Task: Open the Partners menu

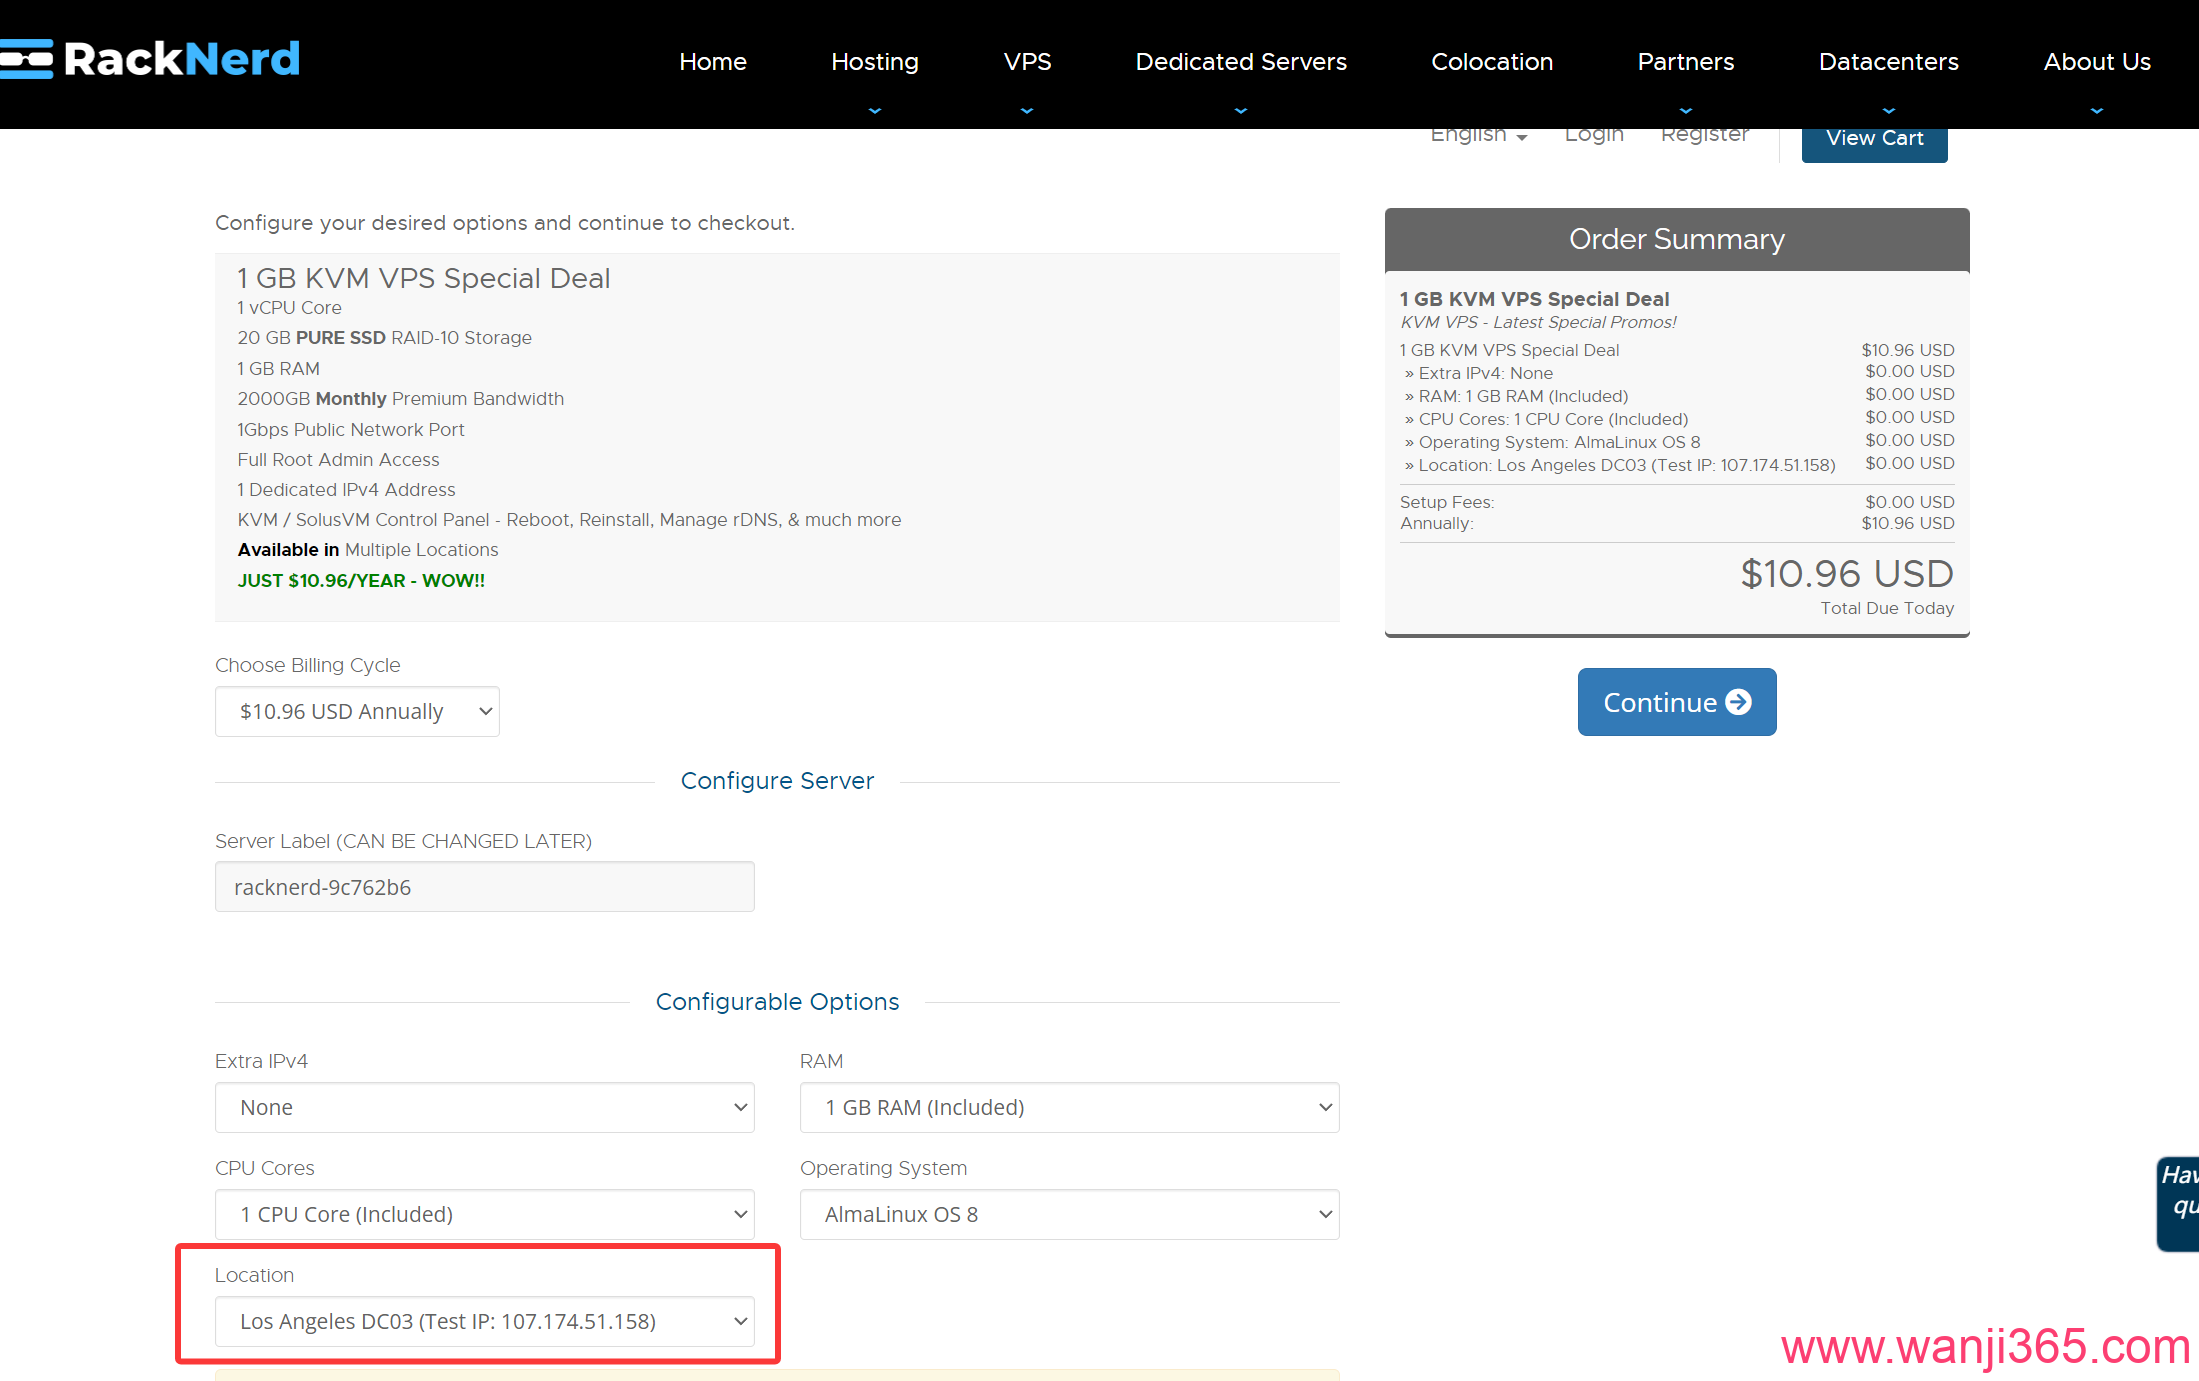Action: [1686, 62]
